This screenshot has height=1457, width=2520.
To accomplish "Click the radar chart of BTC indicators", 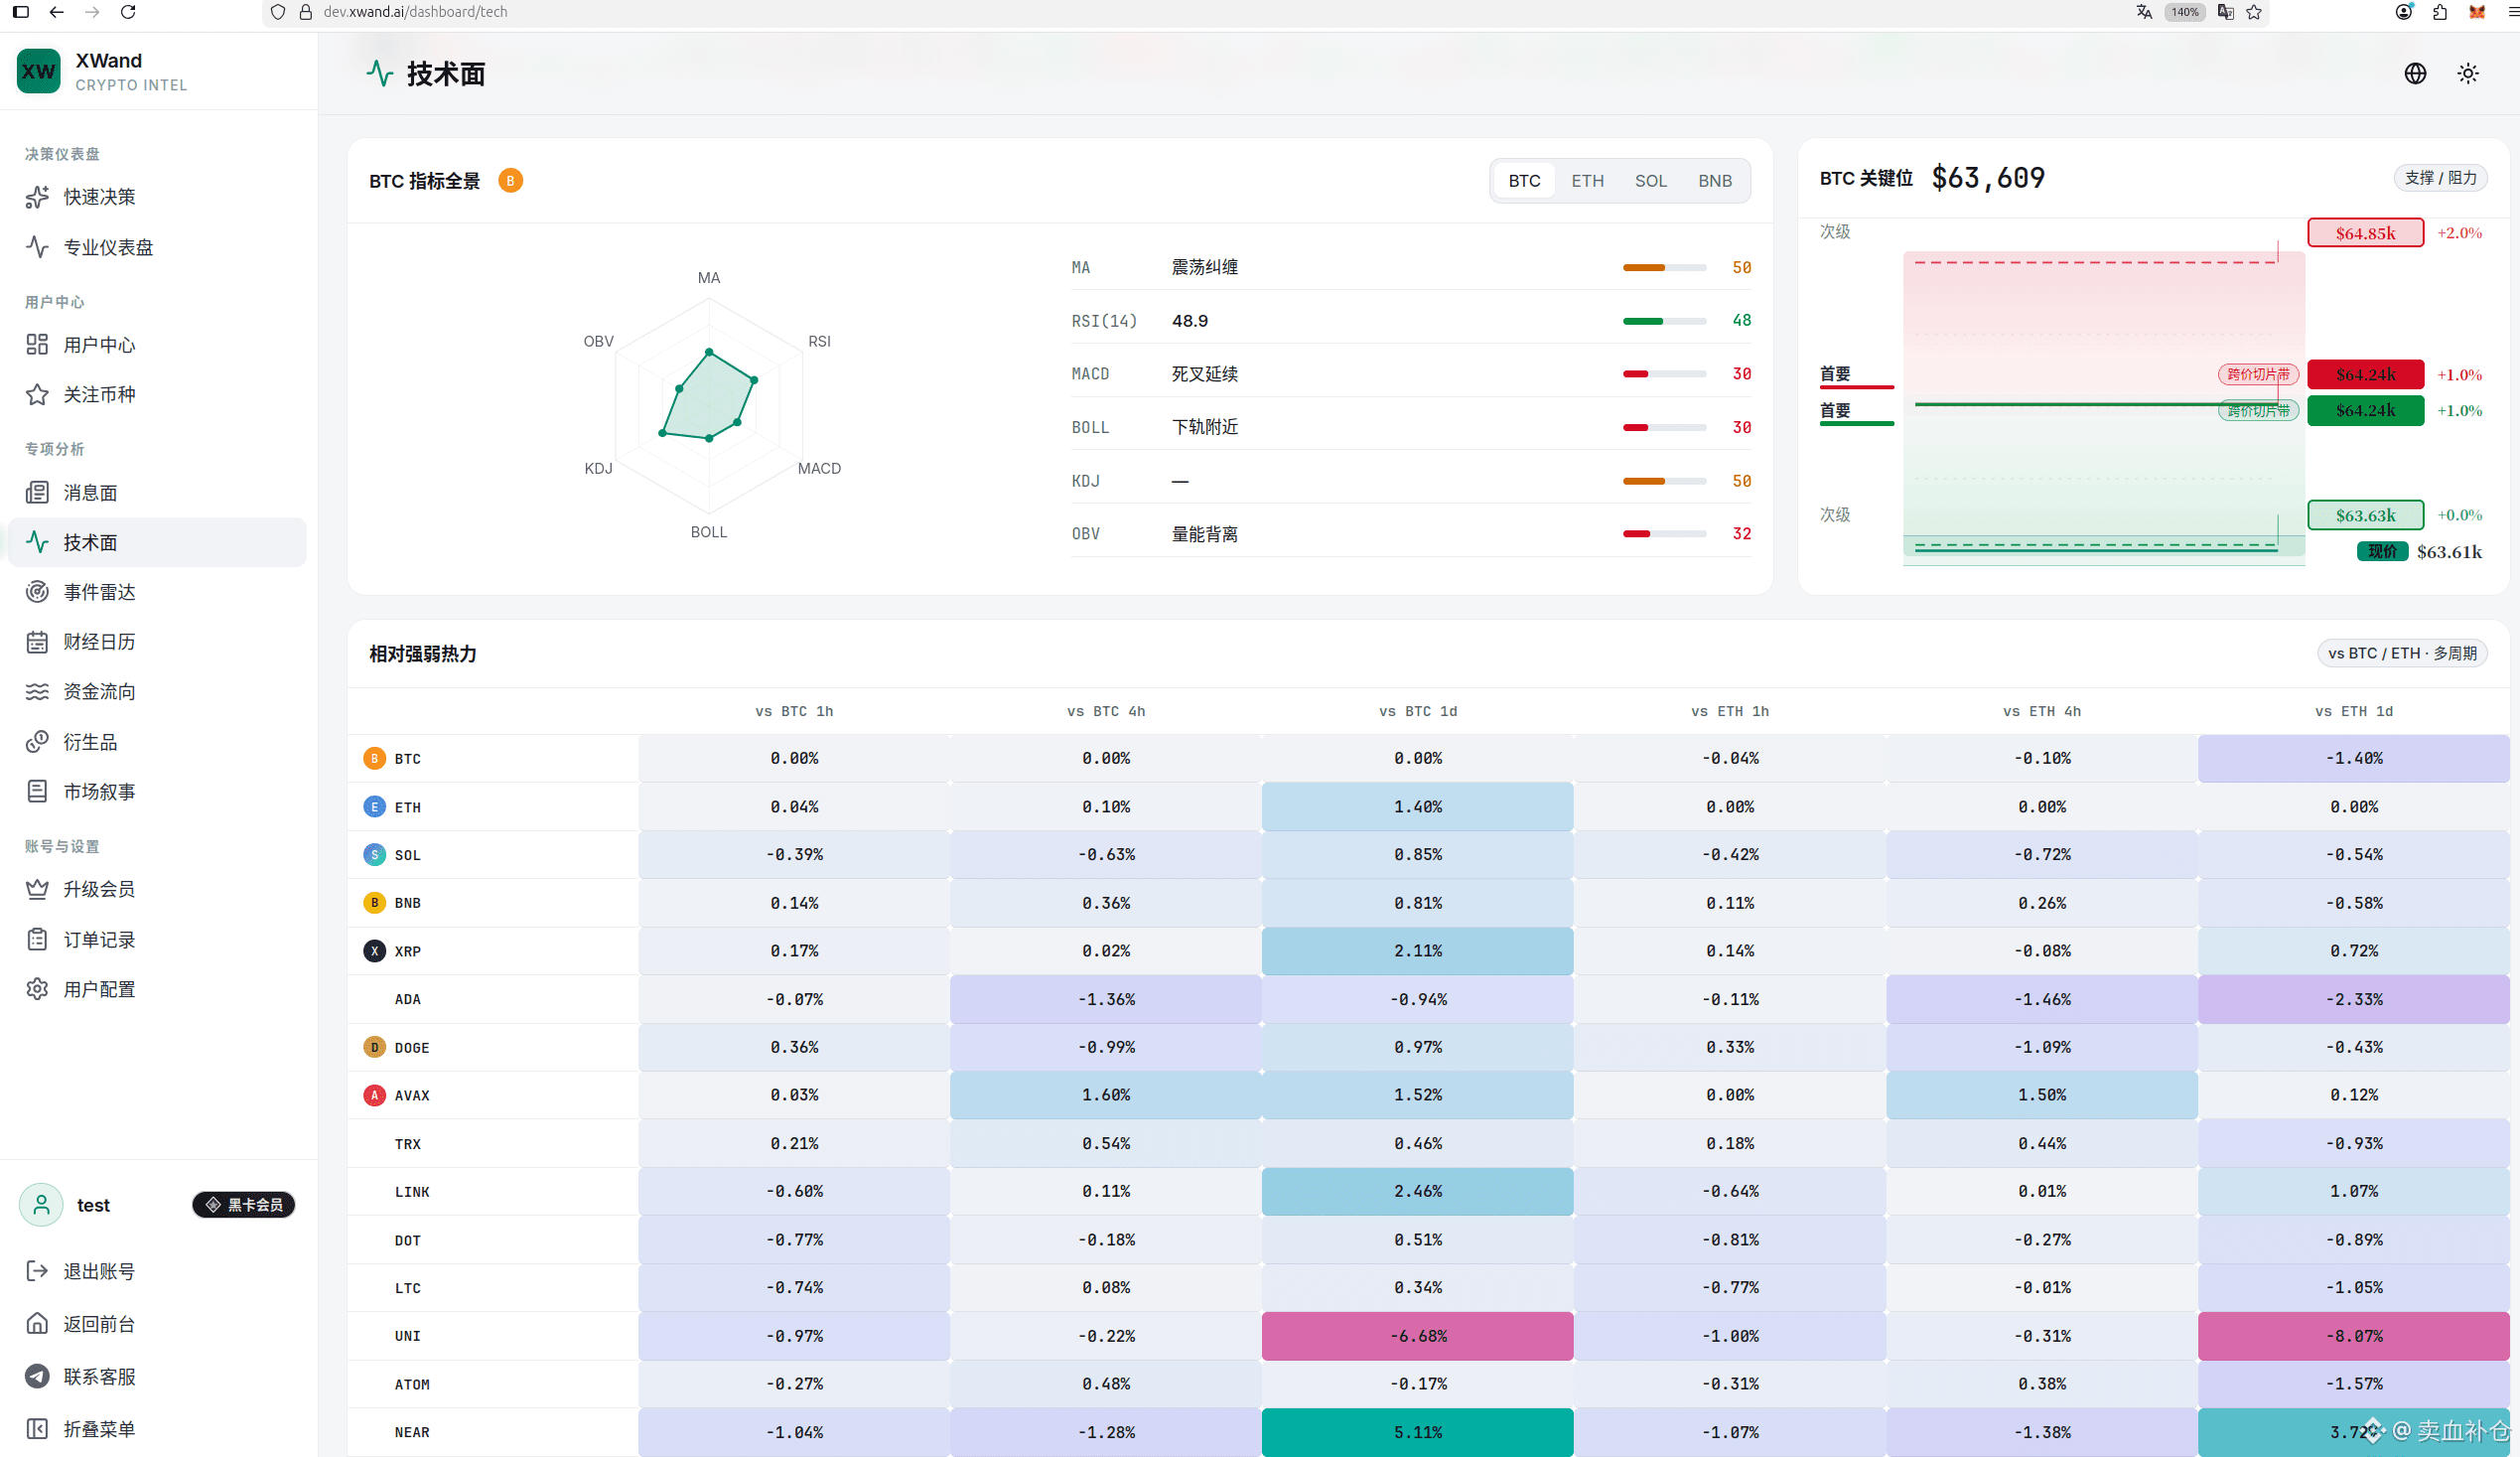I will (x=709, y=405).
